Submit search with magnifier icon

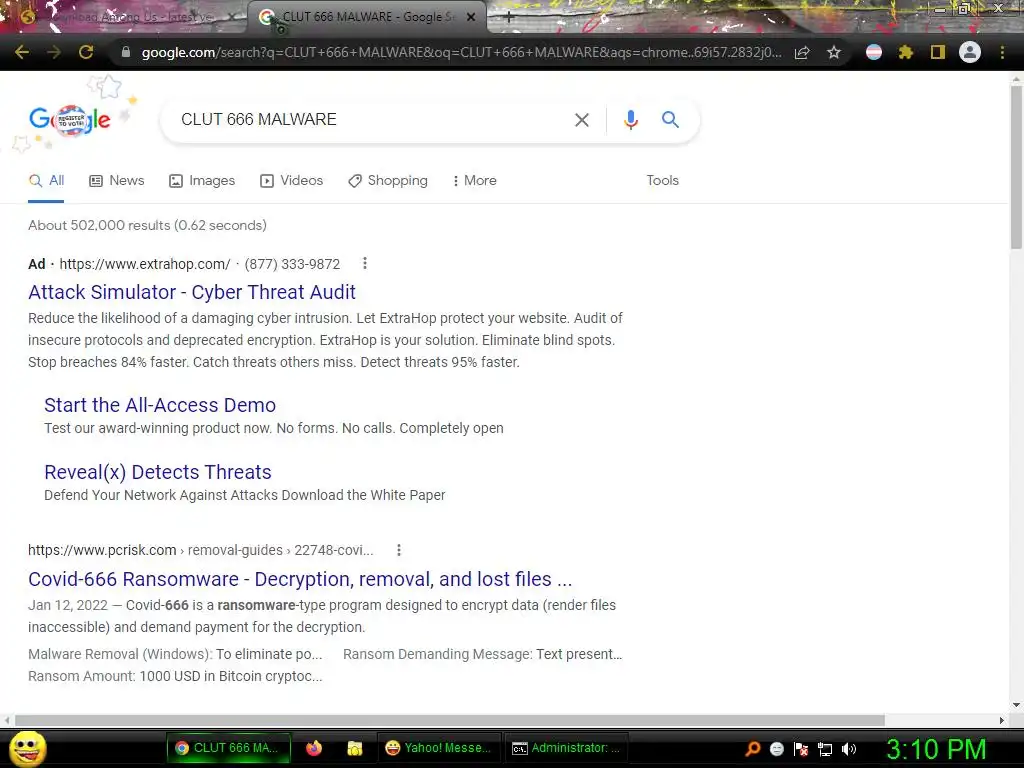click(x=670, y=120)
